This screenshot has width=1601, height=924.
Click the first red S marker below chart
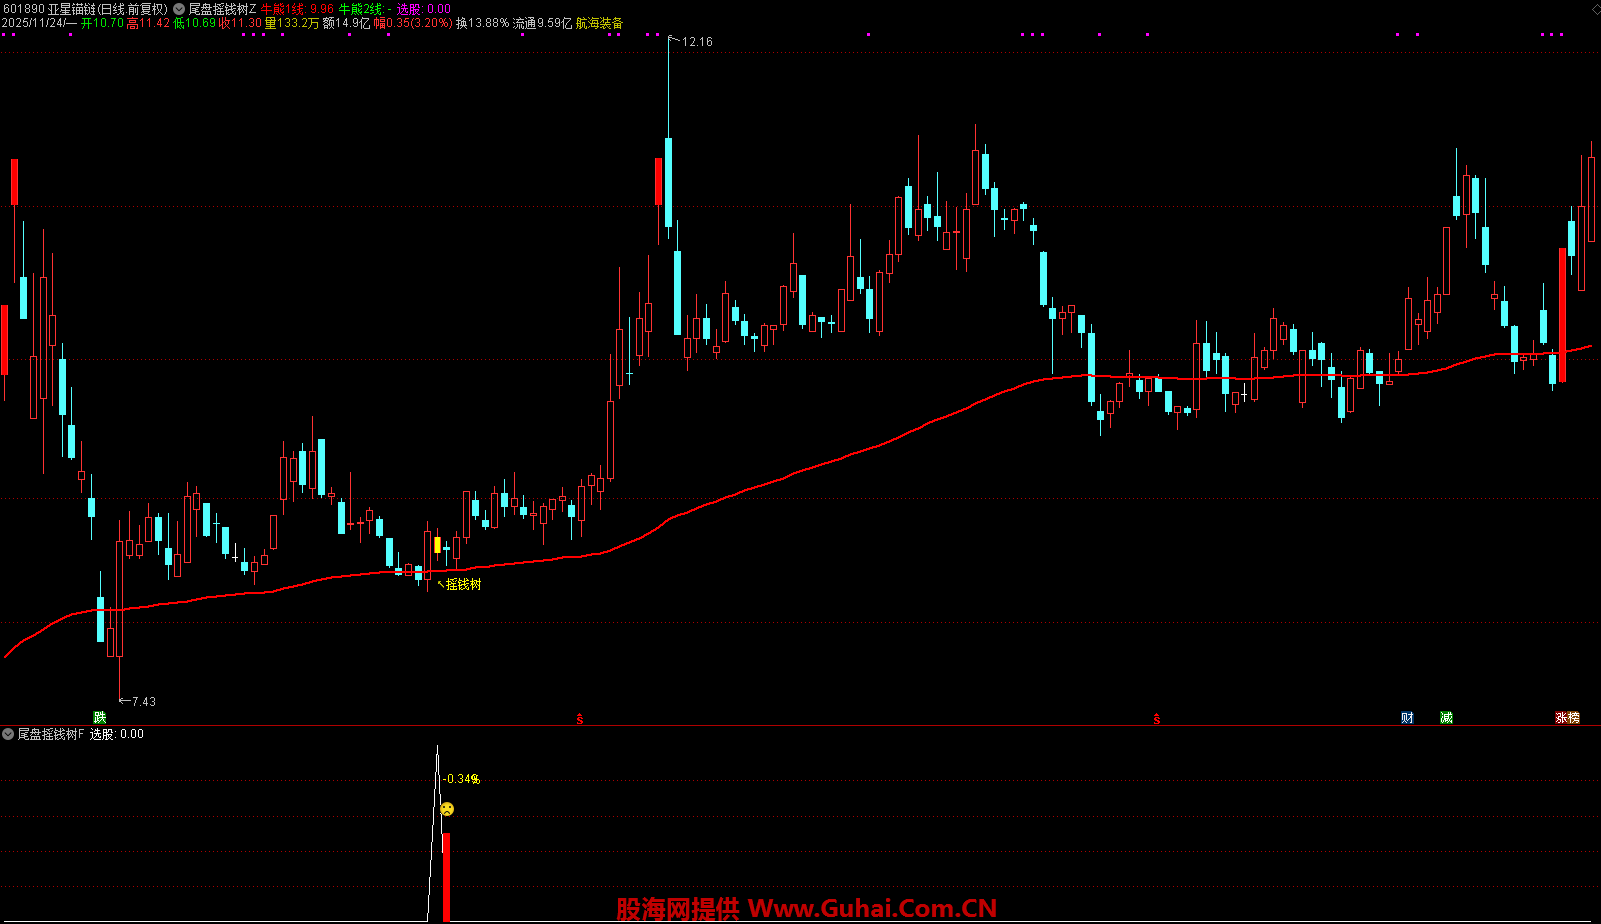point(580,718)
